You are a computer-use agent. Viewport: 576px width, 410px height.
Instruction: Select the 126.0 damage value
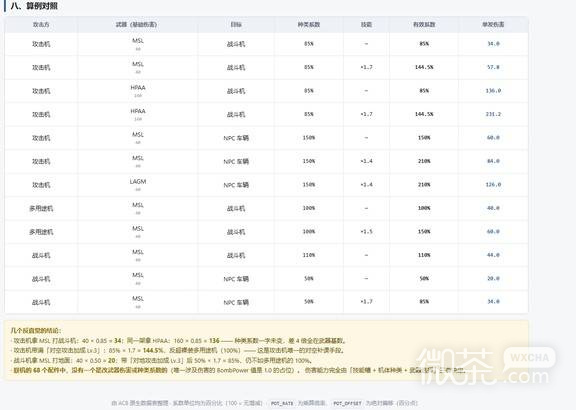click(x=493, y=185)
